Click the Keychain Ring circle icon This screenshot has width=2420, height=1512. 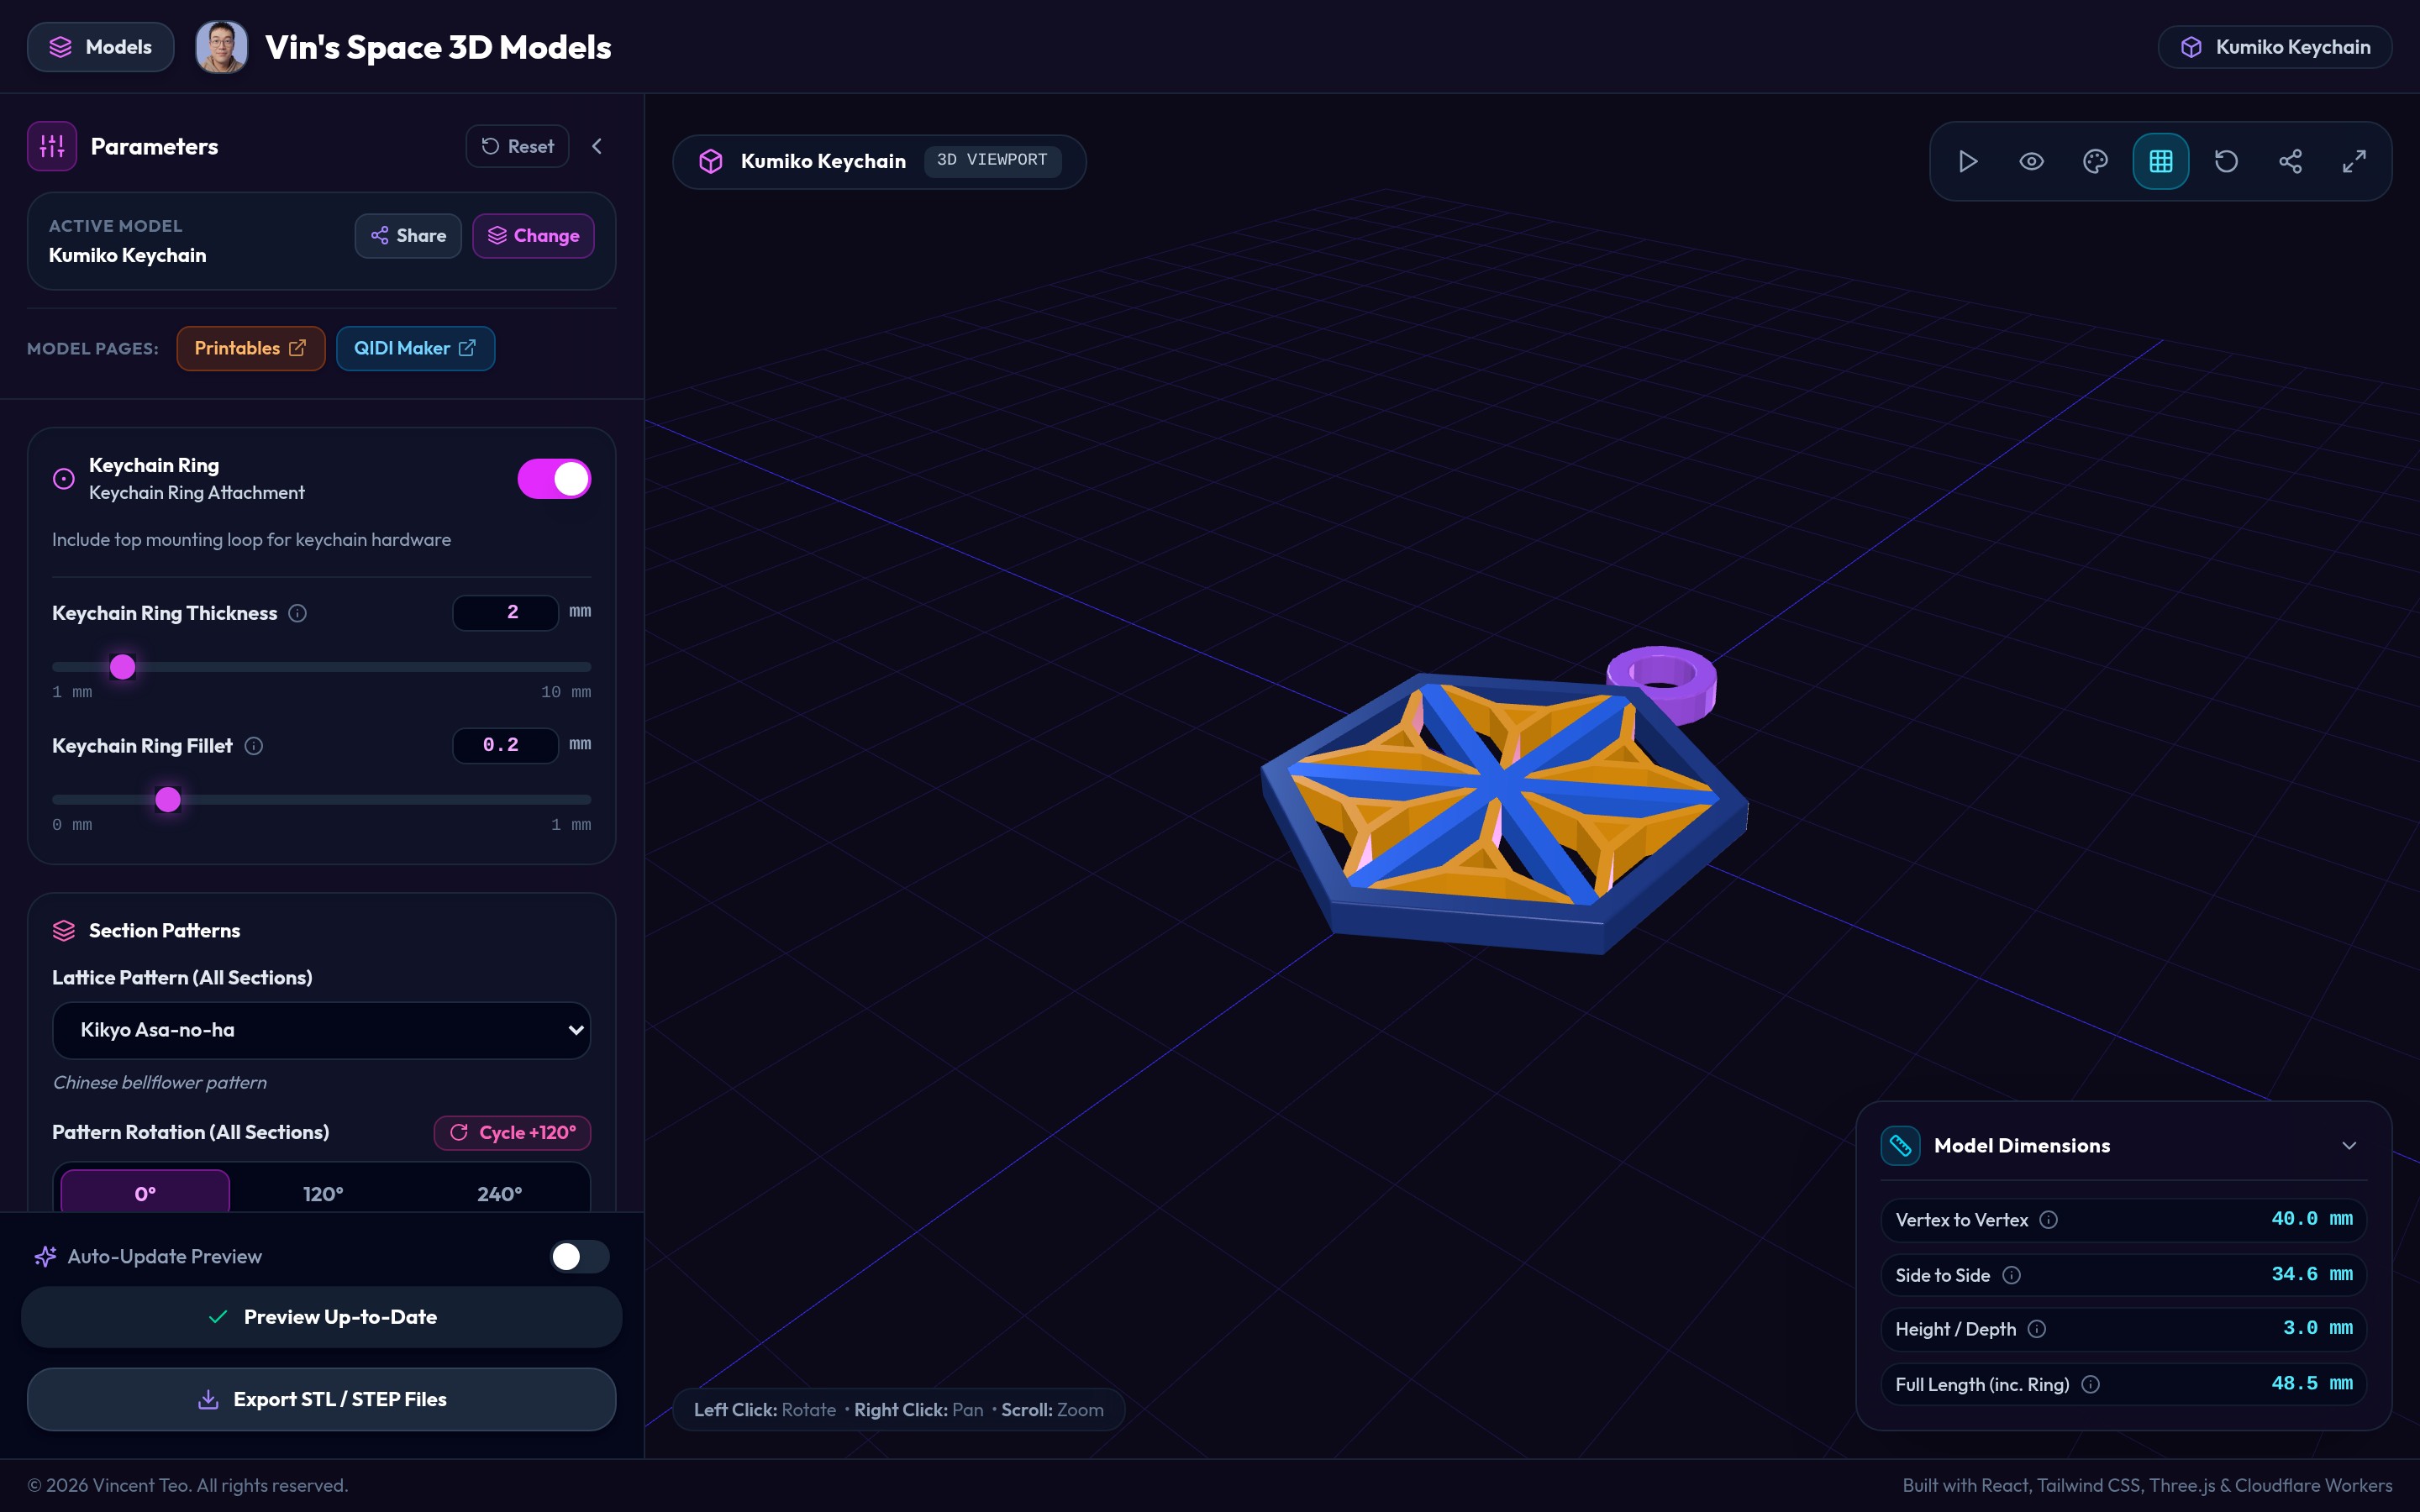coord(64,479)
